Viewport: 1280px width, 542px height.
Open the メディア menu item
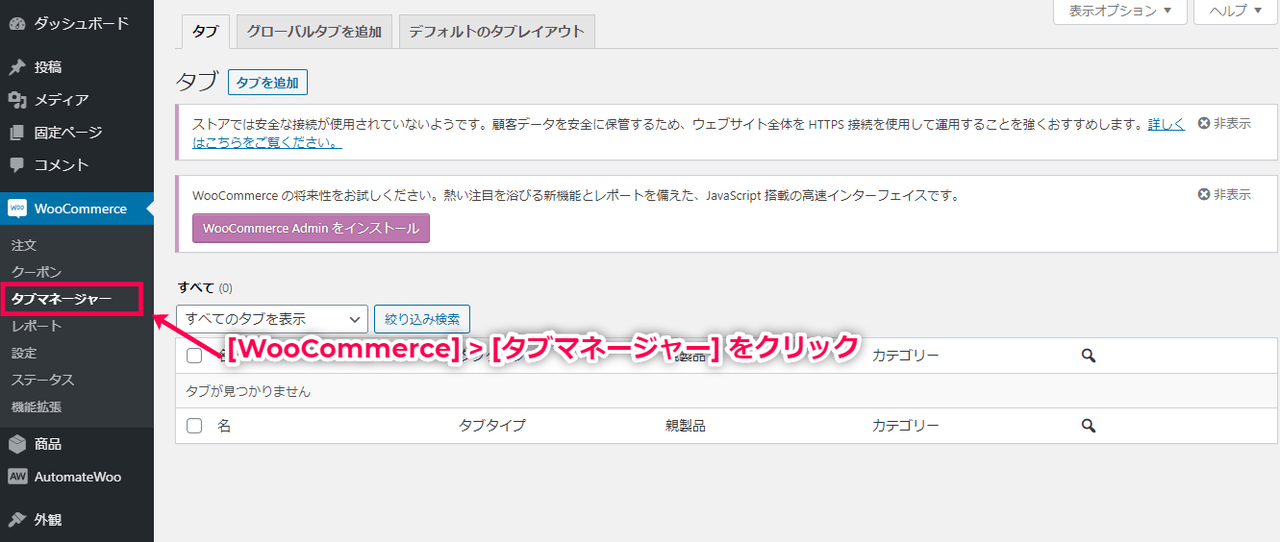[x=77, y=100]
